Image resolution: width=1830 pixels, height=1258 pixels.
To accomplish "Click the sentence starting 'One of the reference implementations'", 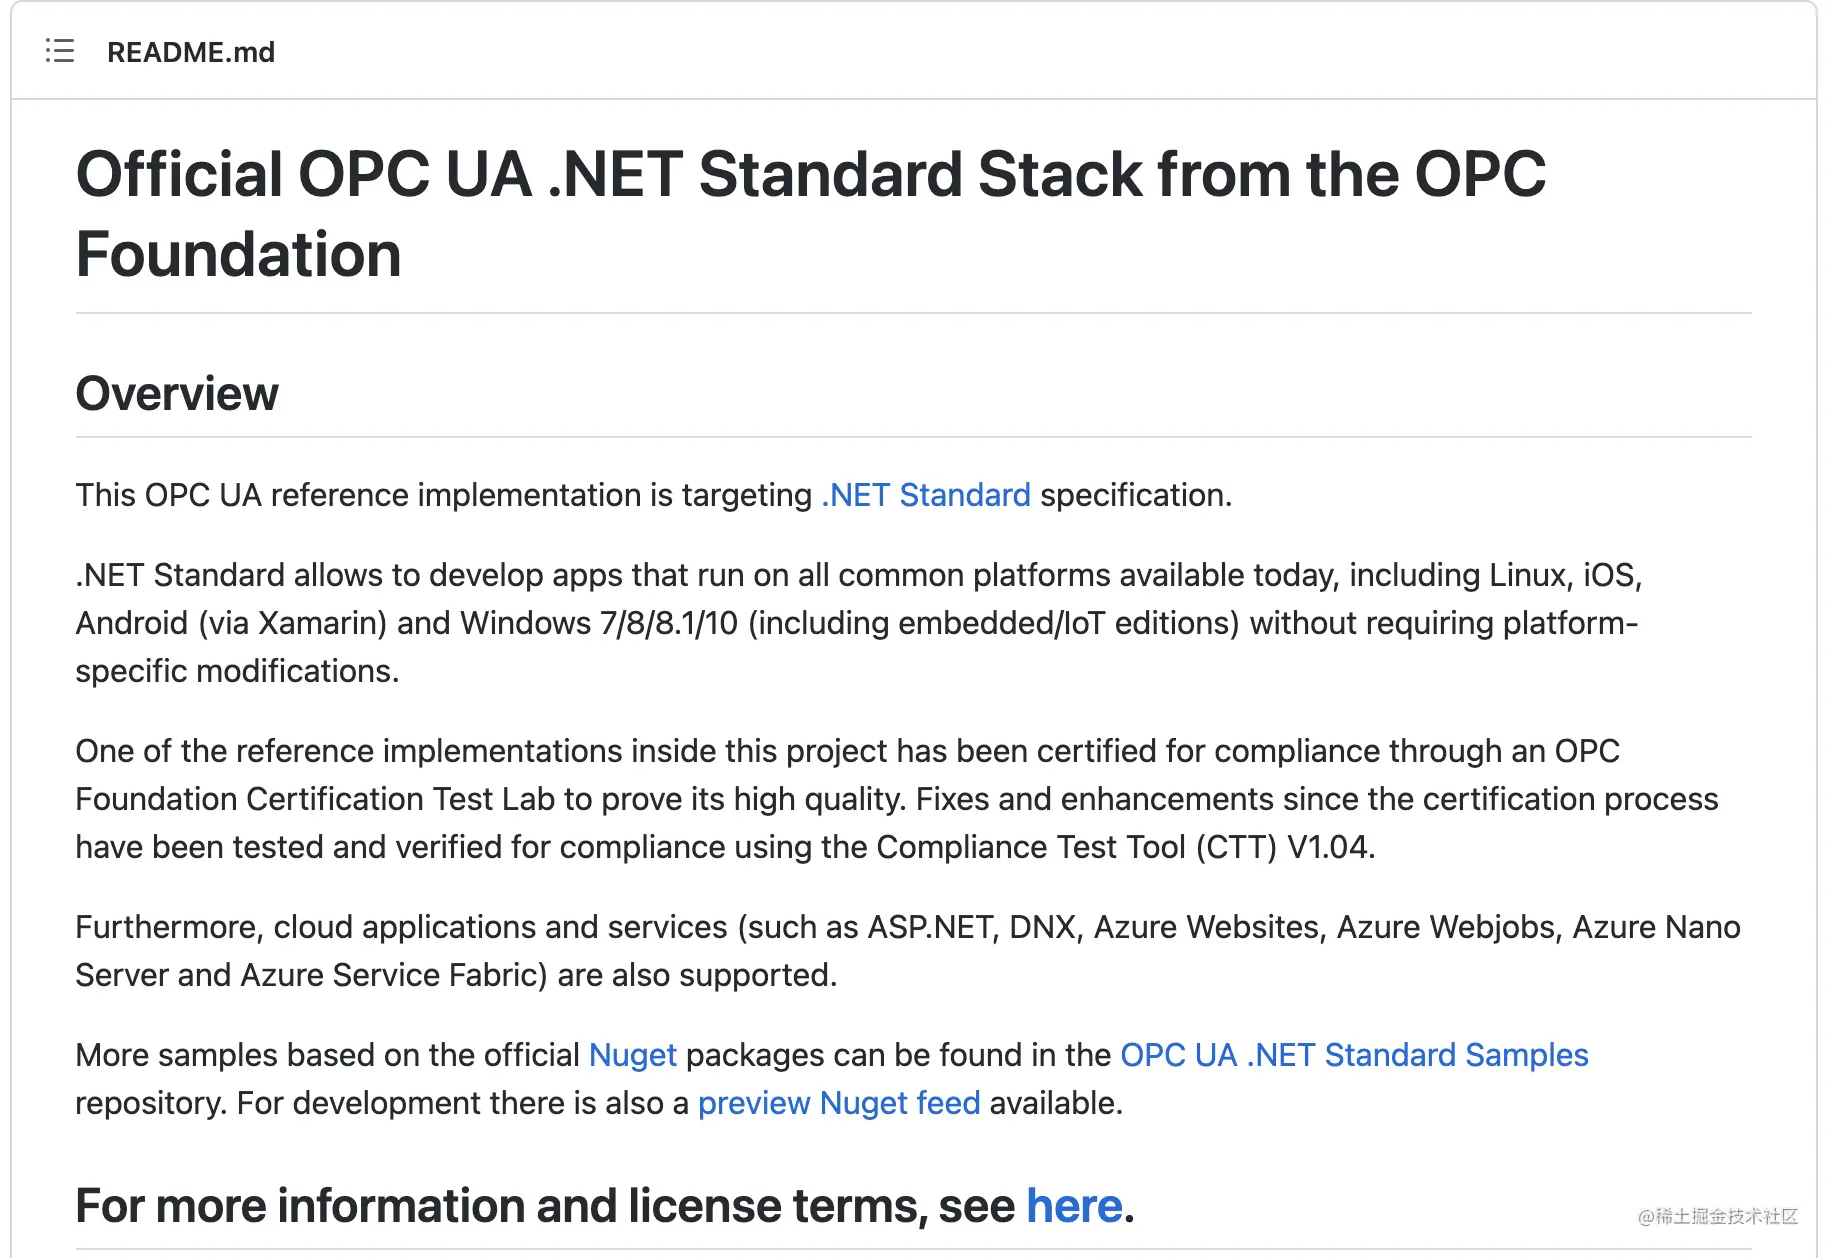I will (897, 799).
